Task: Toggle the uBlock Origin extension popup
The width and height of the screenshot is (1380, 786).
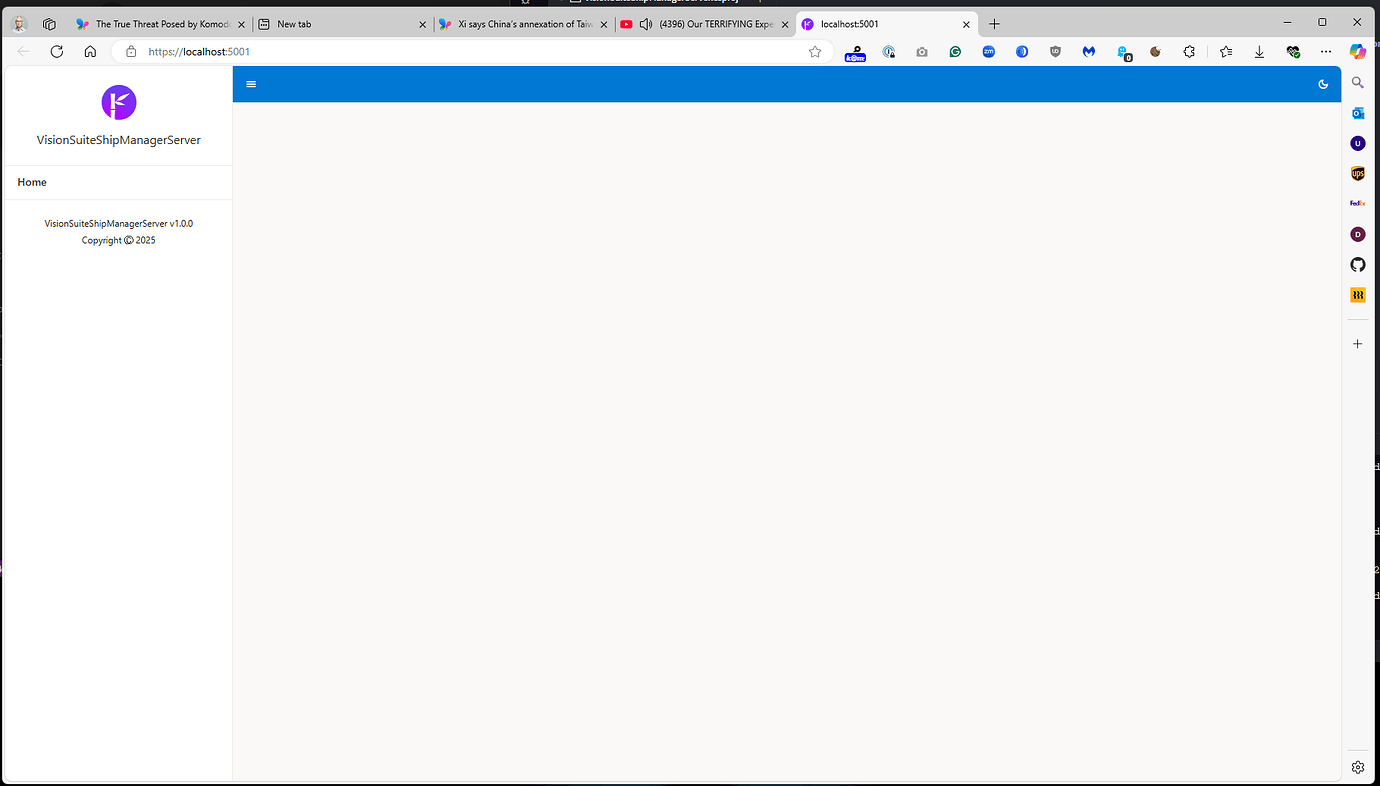Action: 1055,51
